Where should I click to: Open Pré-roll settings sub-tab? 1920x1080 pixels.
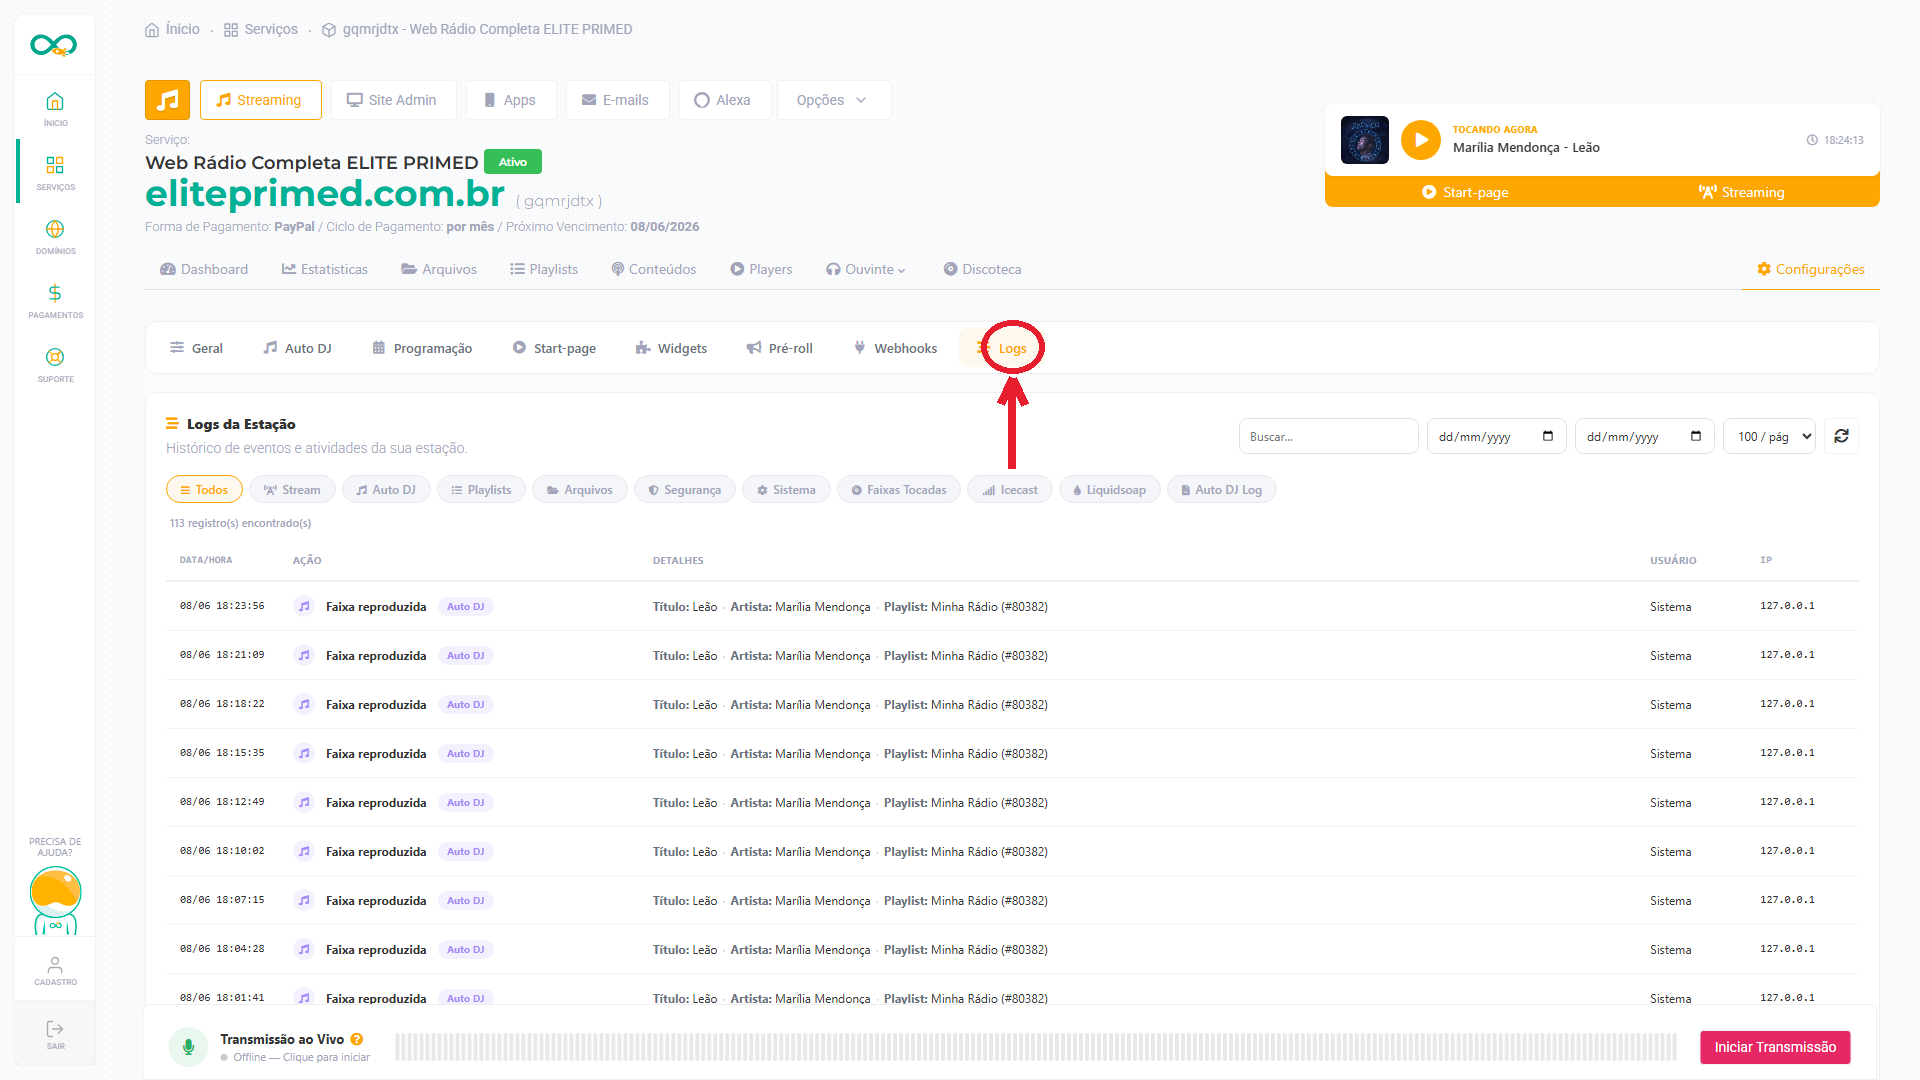click(780, 348)
